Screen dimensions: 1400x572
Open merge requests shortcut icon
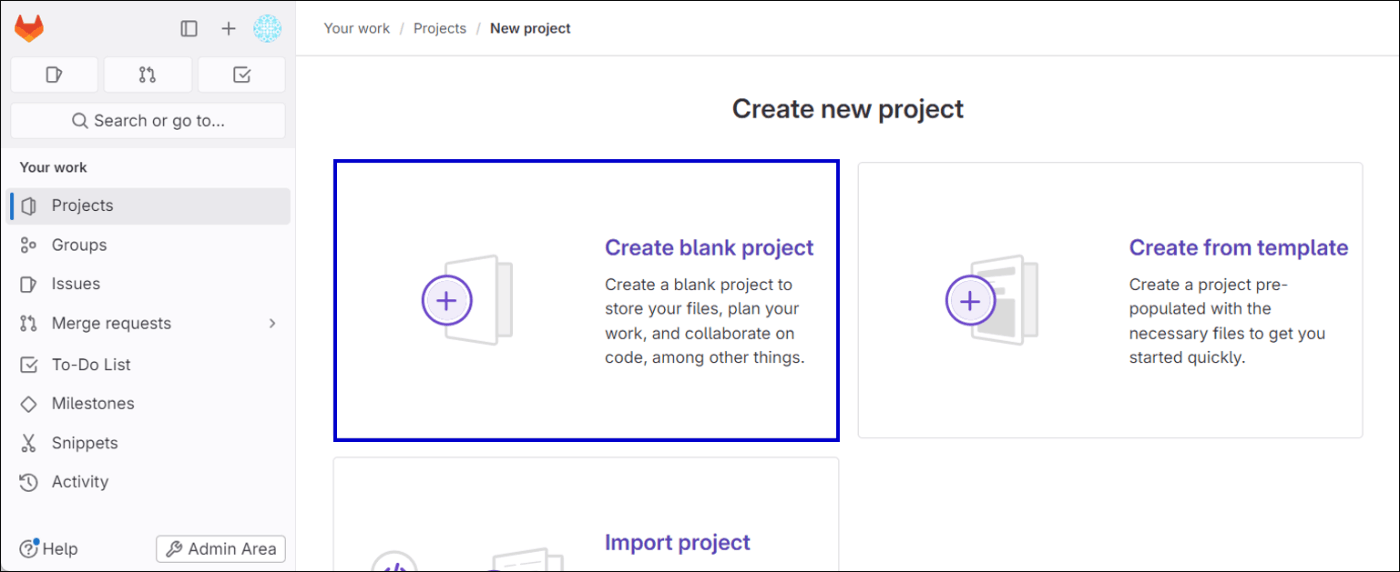click(148, 75)
